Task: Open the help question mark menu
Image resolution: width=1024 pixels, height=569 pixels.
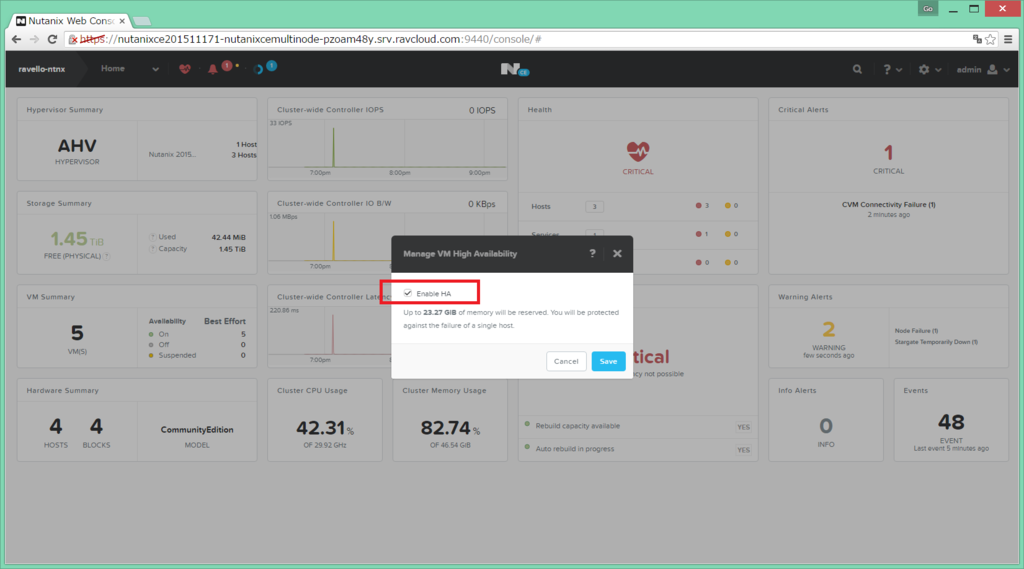Action: pos(892,69)
